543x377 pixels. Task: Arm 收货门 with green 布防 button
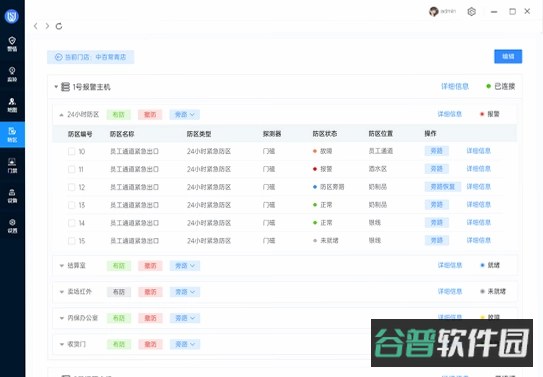coord(118,344)
